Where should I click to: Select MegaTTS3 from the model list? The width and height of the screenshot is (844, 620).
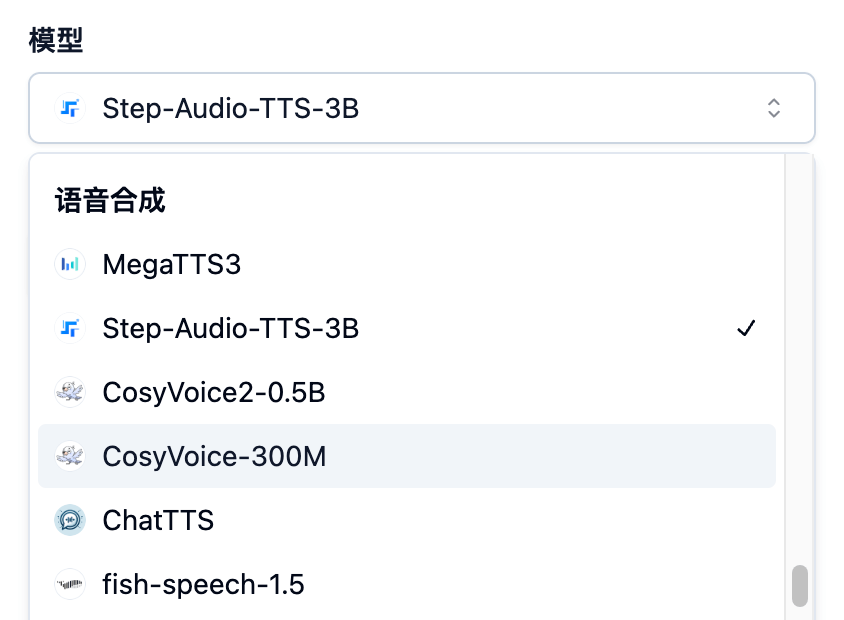(x=172, y=265)
